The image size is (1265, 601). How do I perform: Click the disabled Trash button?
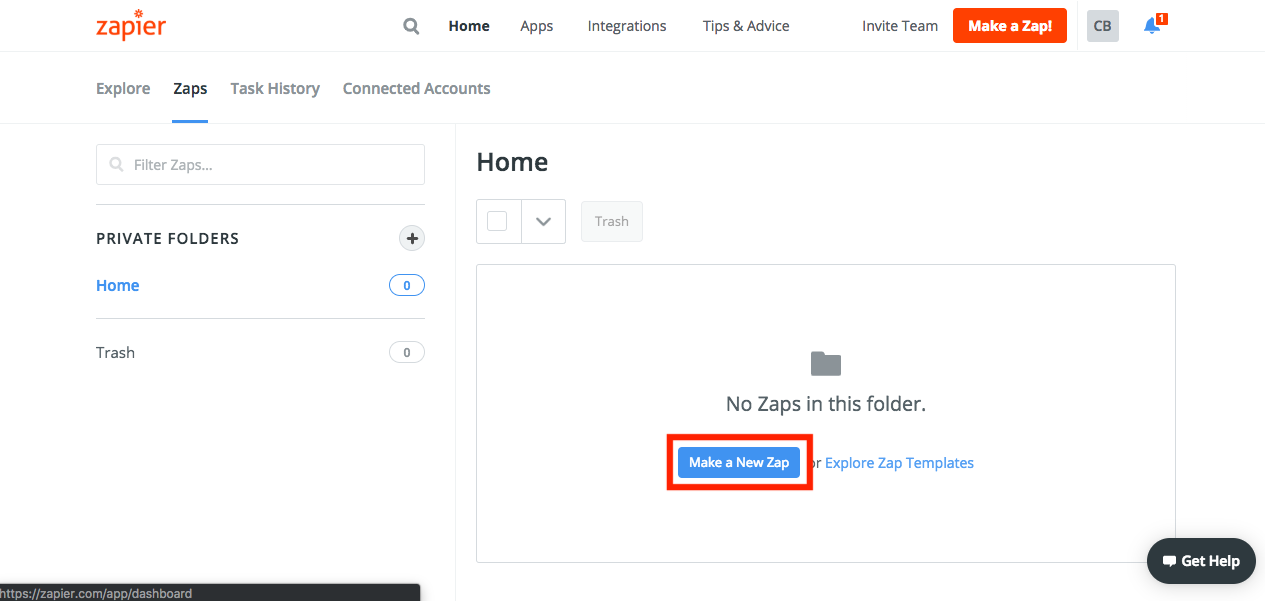click(x=612, y=221)
